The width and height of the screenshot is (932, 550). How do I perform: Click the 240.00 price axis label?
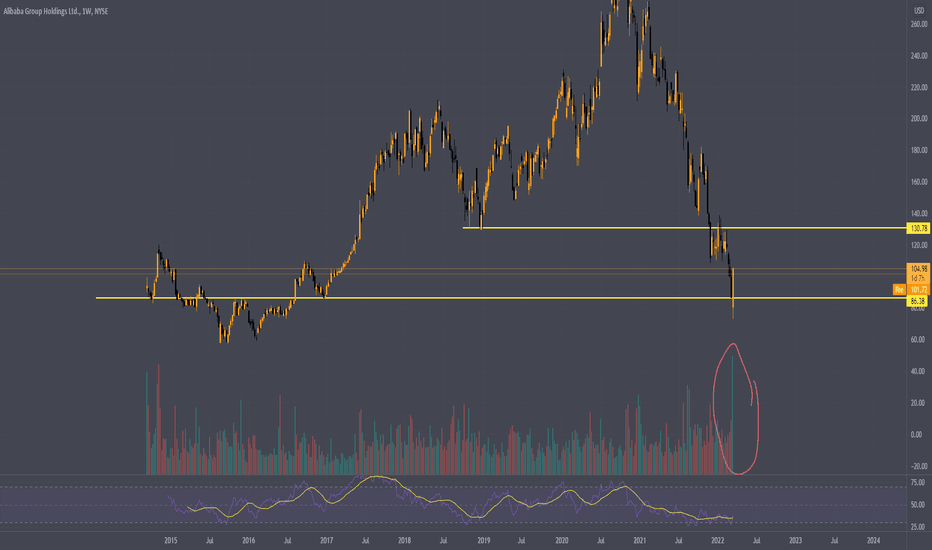(x=919, y=56)
